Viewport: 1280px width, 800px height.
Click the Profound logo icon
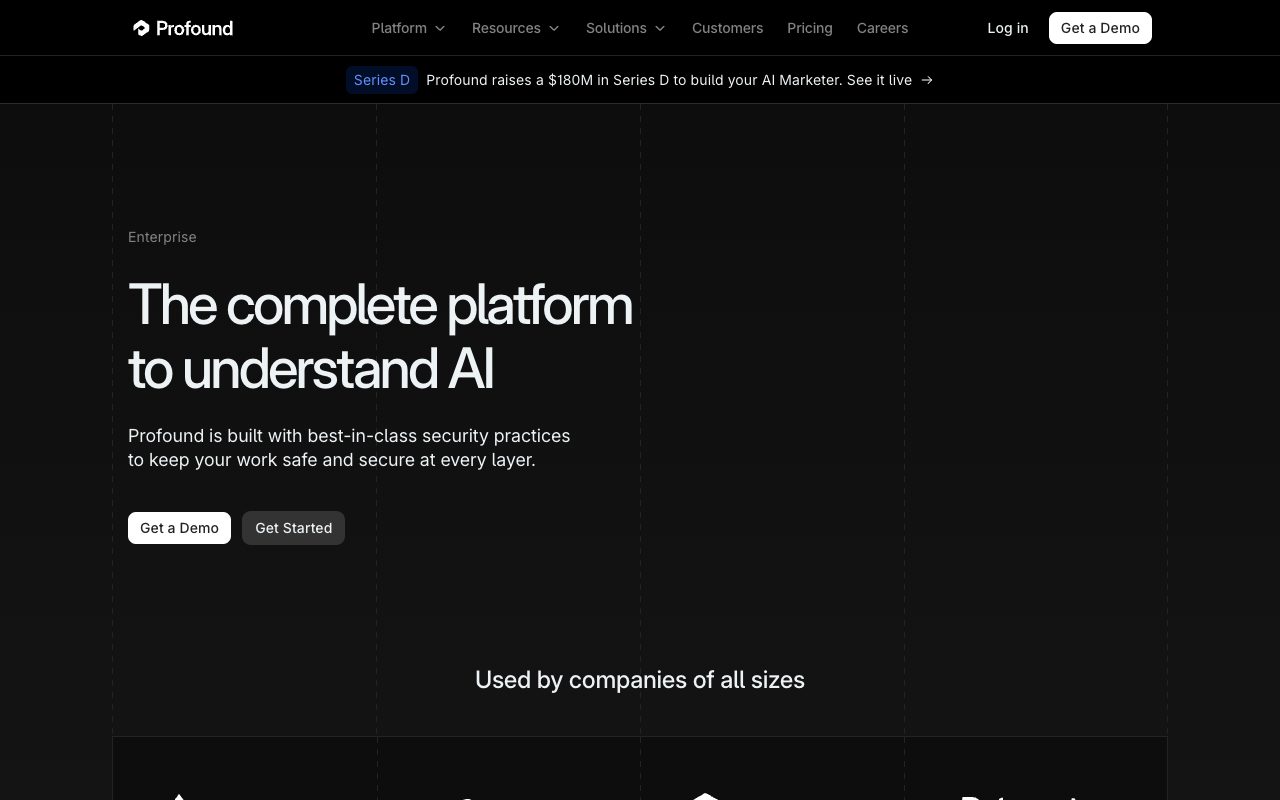[x=141, y=28]
